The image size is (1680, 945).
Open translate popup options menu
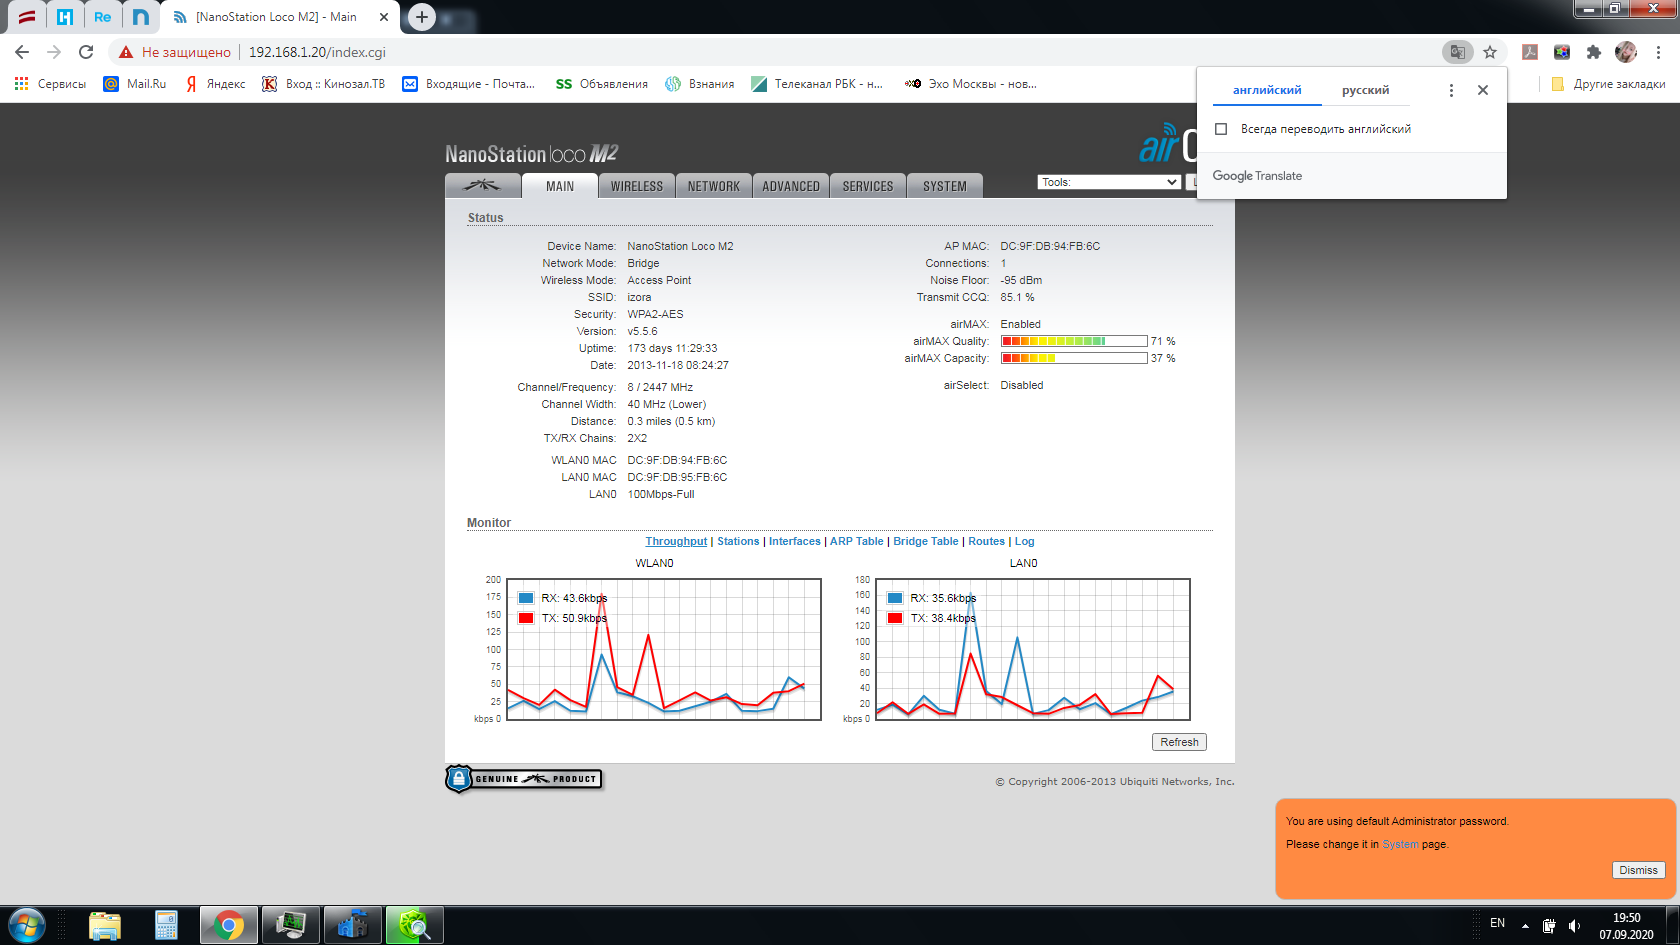(1451, 90)
